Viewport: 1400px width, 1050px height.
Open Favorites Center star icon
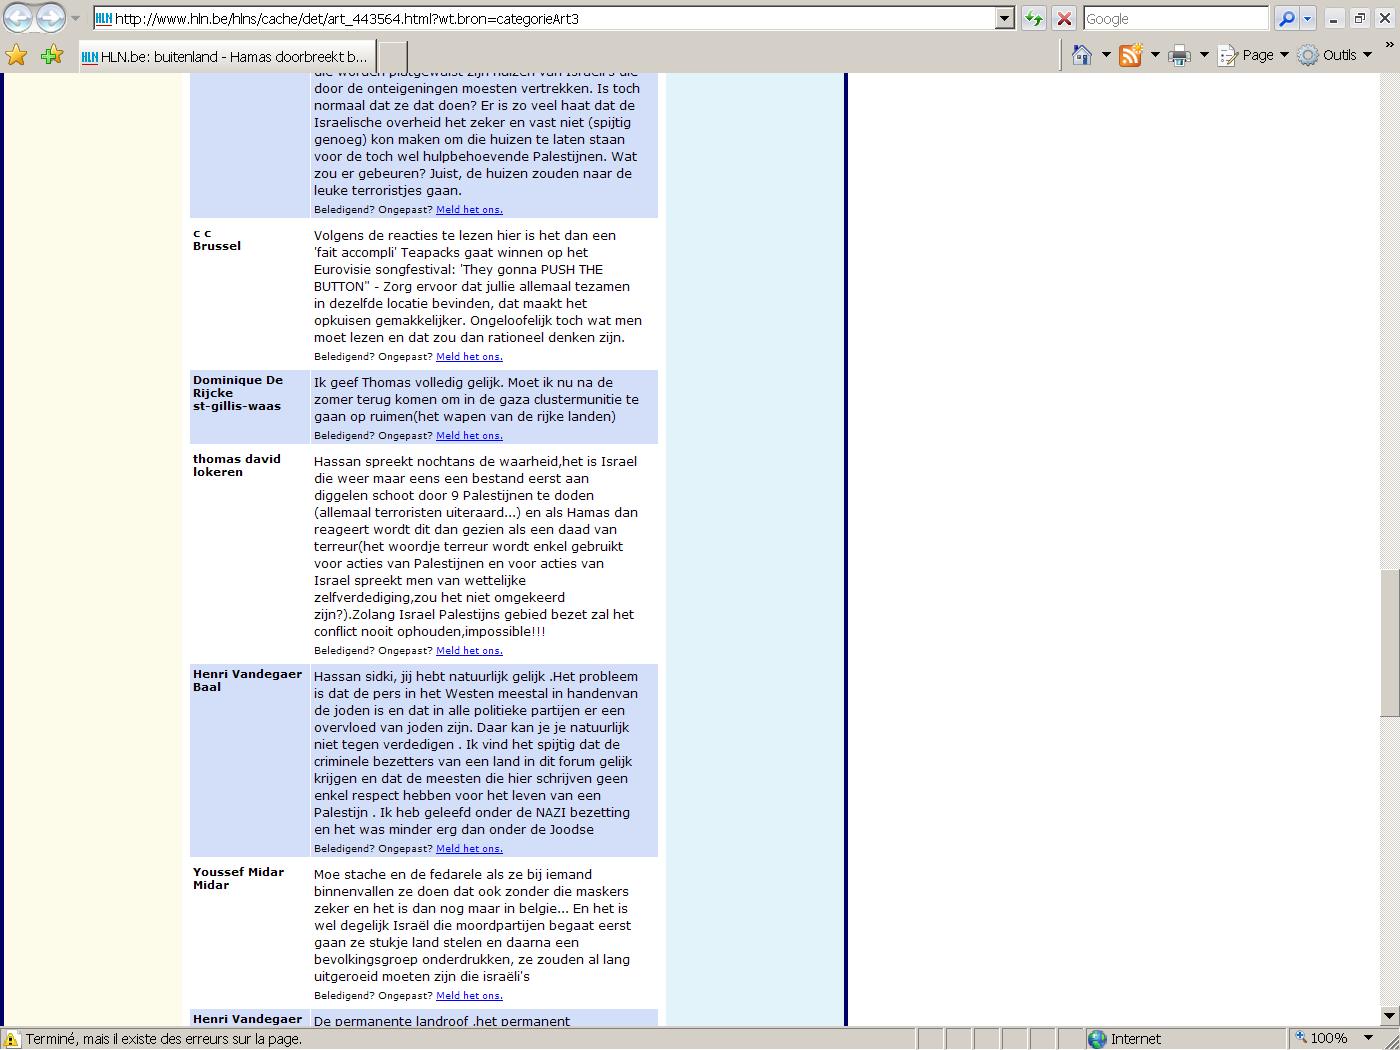[16, 55]
